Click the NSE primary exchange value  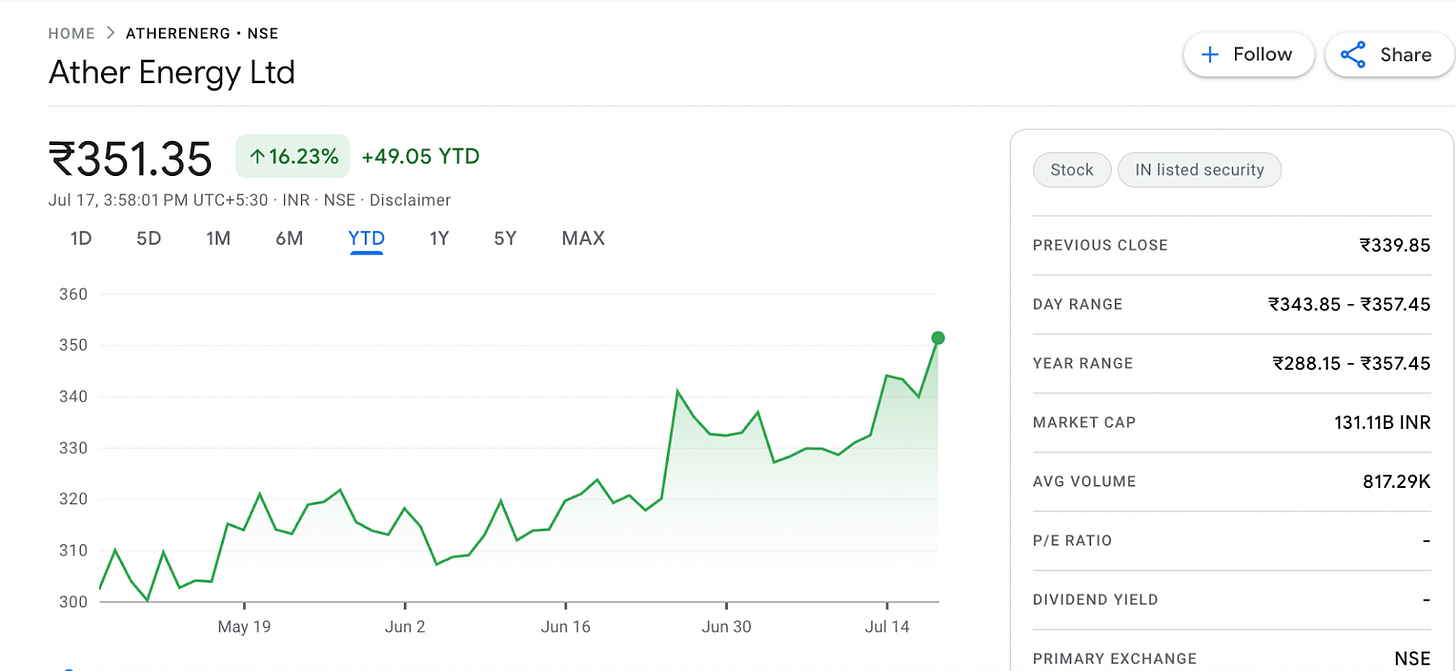click(x=1413, y=658)
